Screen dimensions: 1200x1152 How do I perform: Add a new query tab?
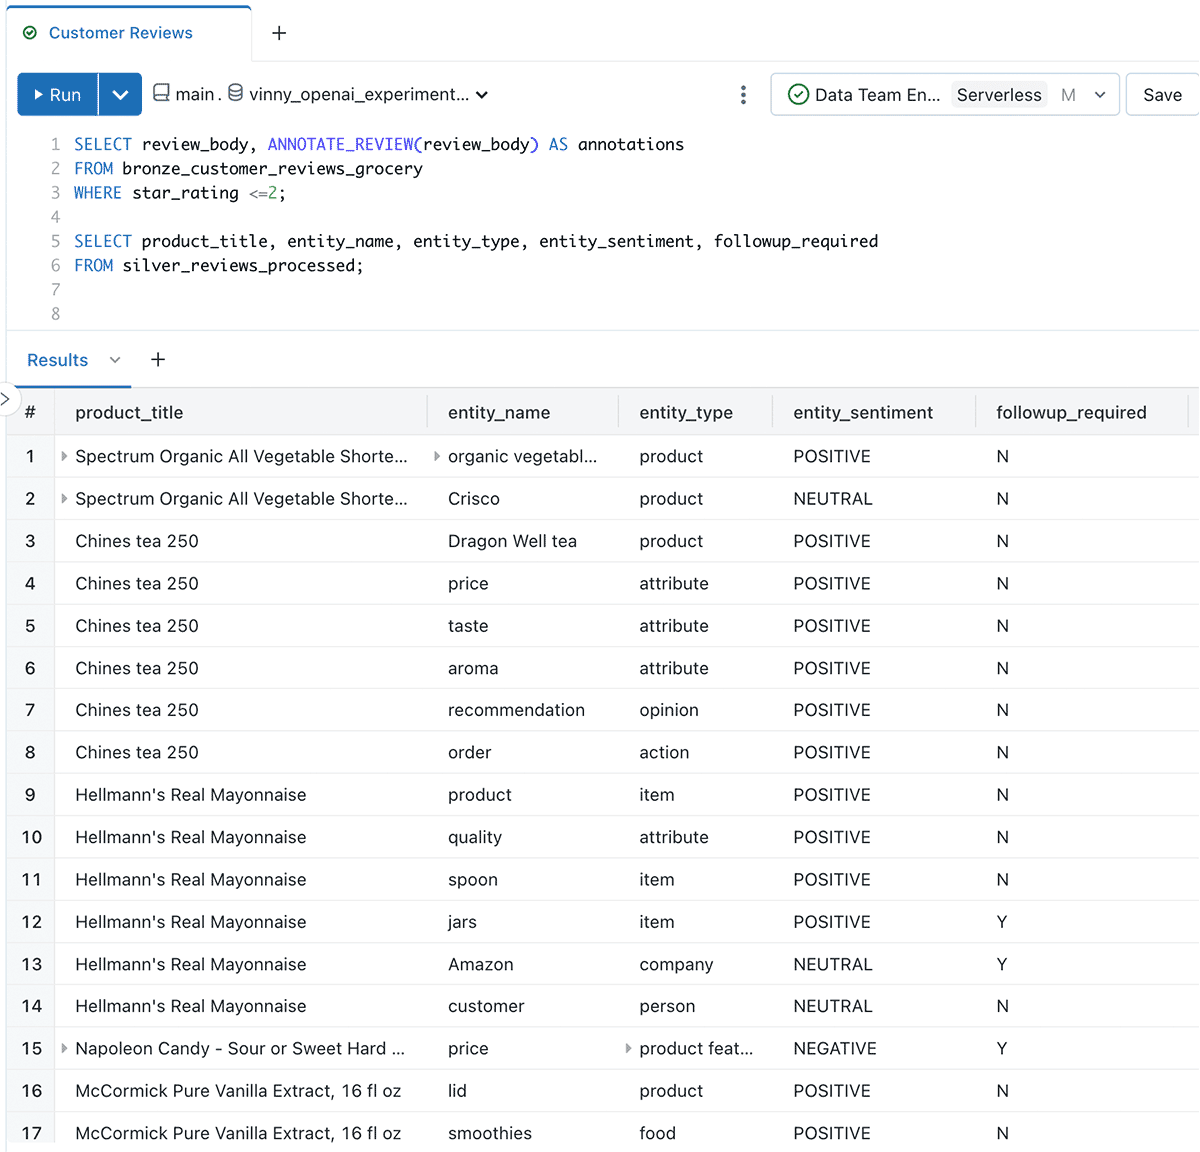click(279, 33)
